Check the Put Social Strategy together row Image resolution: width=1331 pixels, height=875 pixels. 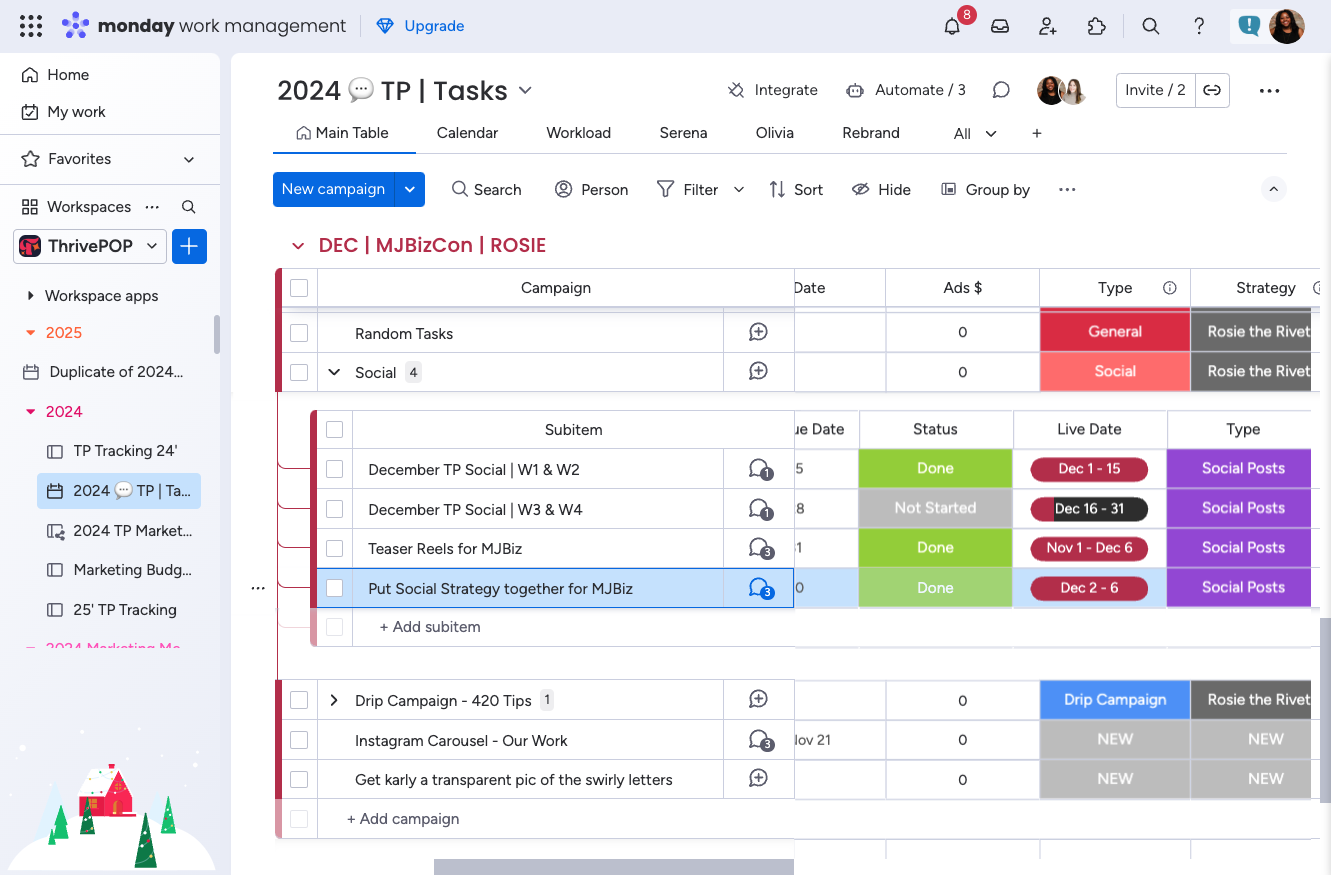pyautogui.click(x=335, y=588)
